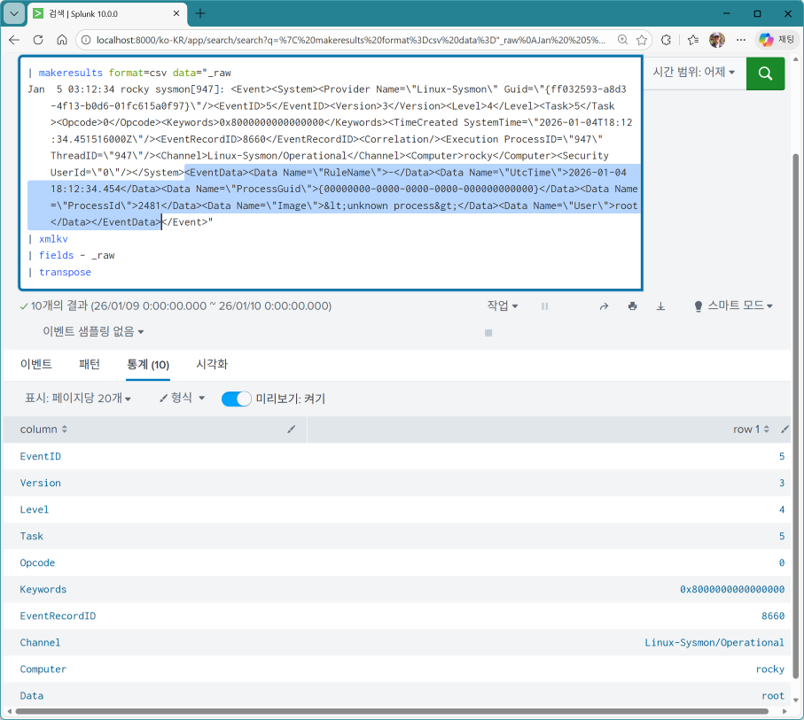Screen dimensions: 804x720
Task: Select the Linux-Sysmon/Operational channel value
Action: click(714, 642)
